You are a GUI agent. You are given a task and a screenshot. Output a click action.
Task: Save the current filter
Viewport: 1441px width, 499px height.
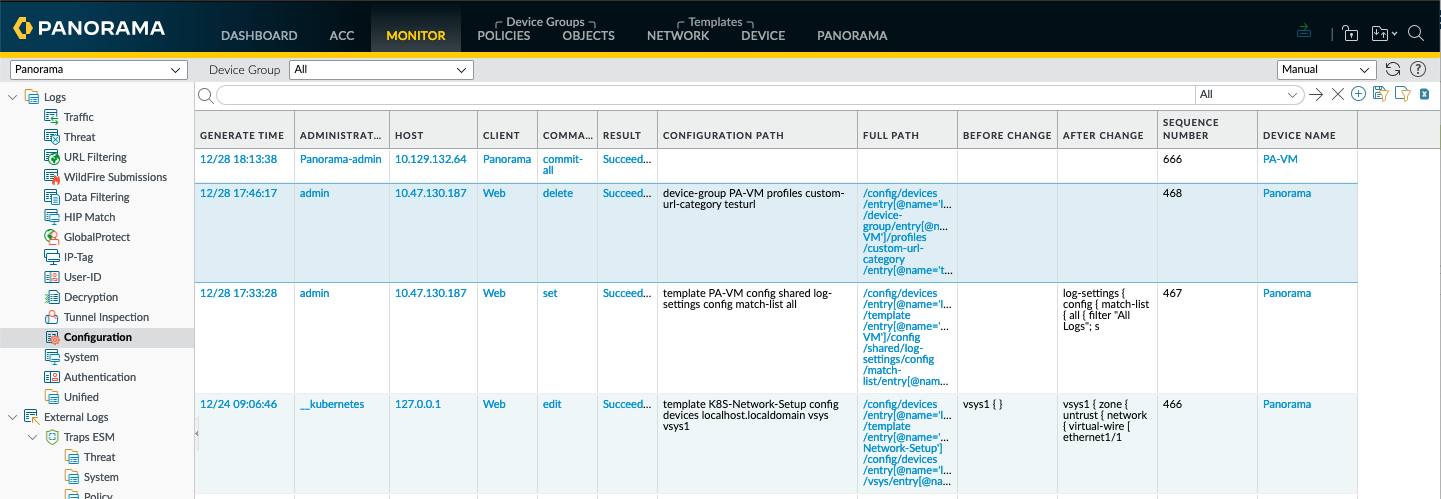(1381, 94)
